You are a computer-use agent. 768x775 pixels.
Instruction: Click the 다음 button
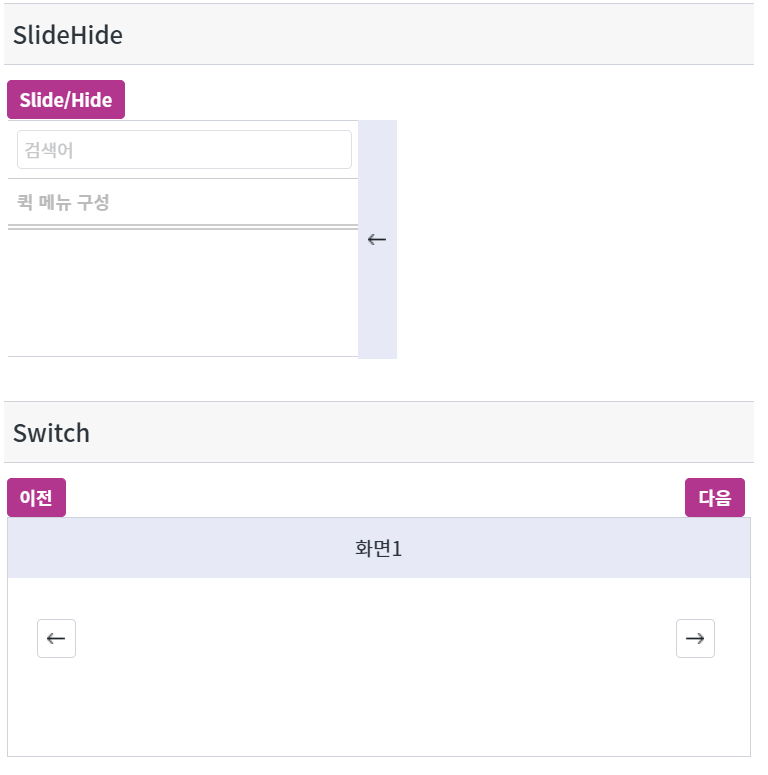click(x=715, y=497)
